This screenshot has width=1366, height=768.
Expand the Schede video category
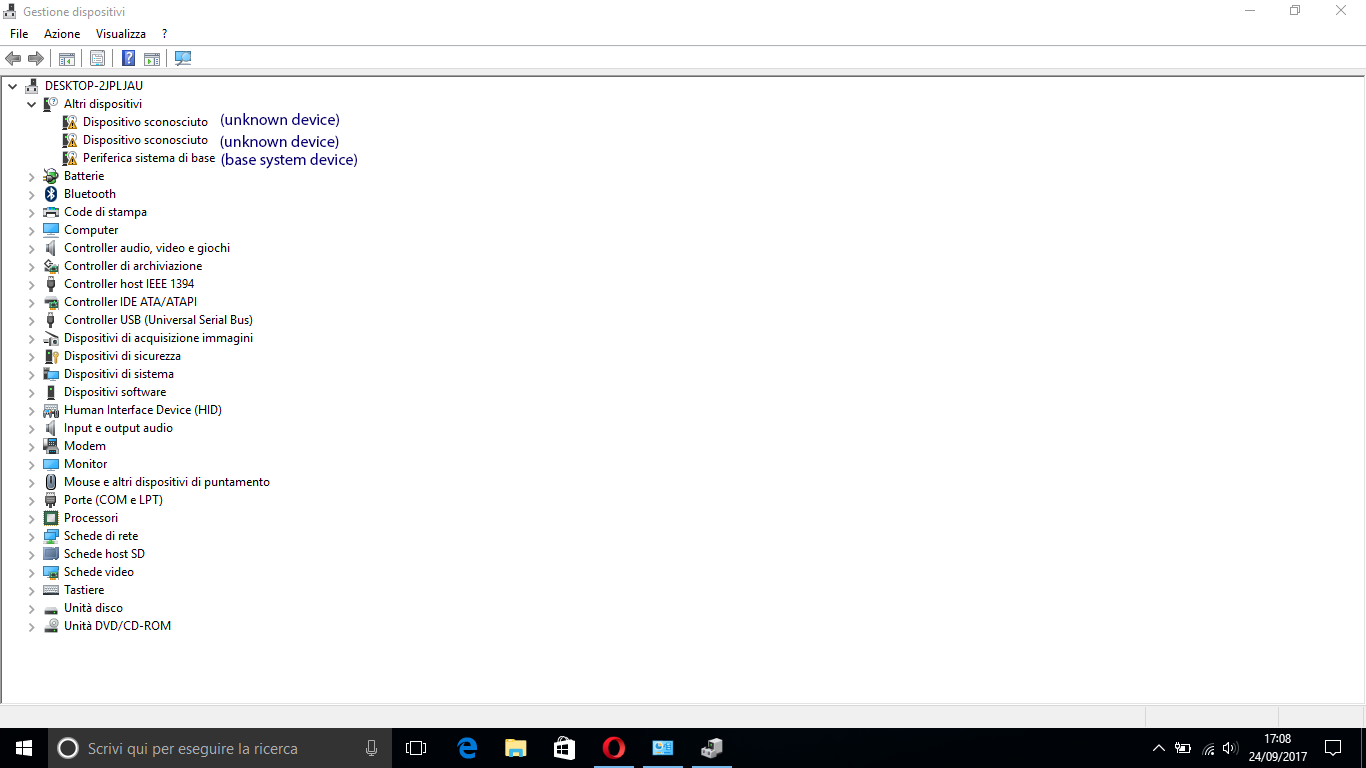31,571
